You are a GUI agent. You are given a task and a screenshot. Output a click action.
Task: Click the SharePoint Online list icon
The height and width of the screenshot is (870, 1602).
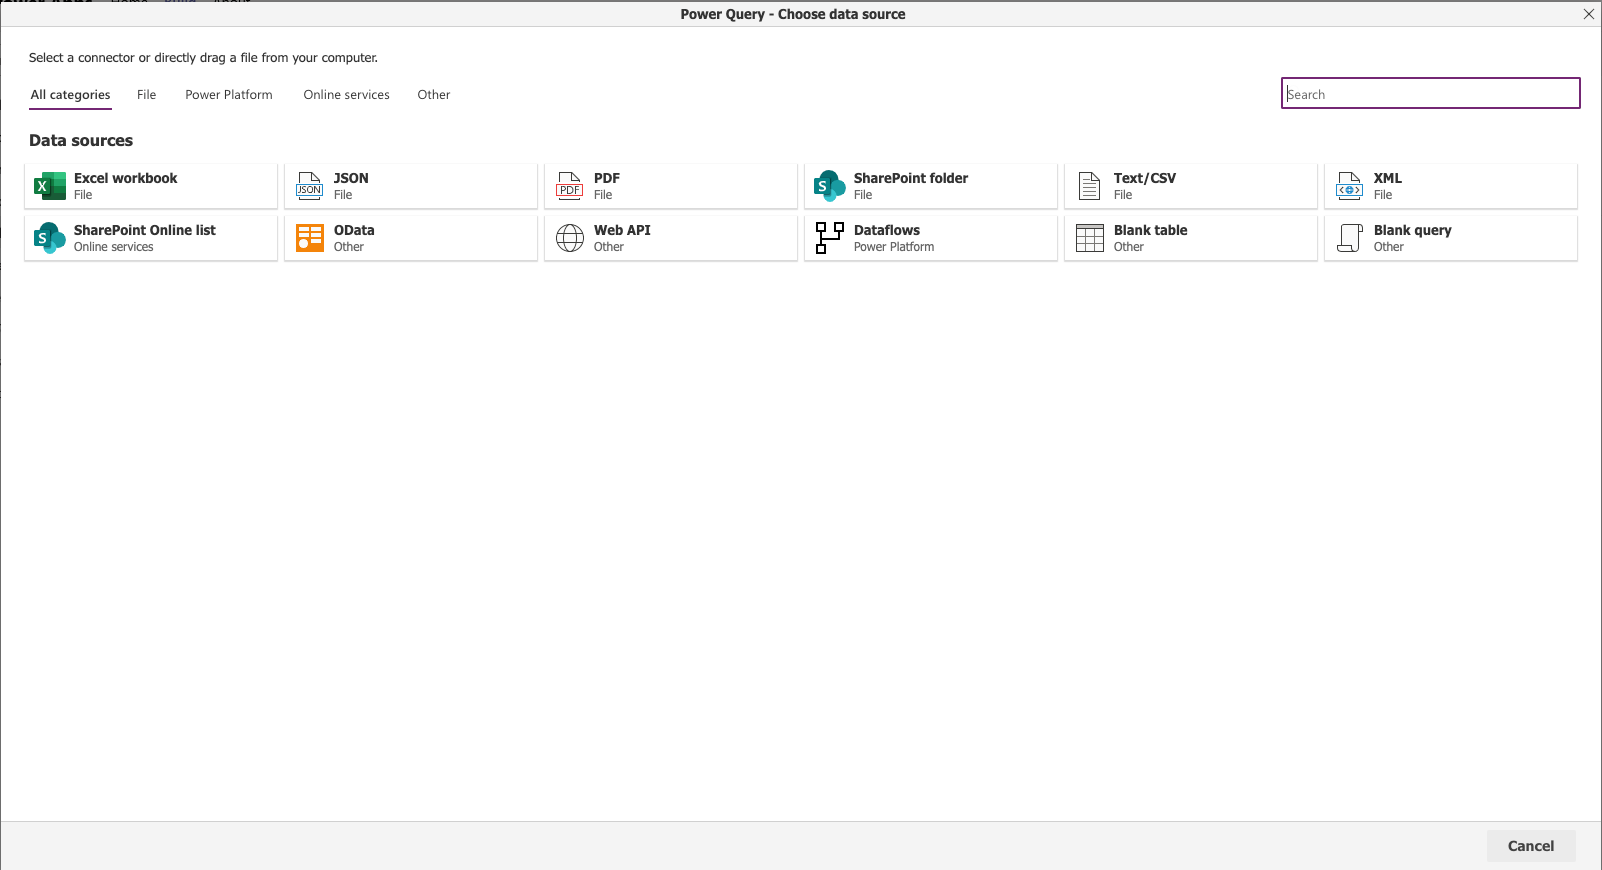pyautogui.click(x=49, y=238)
